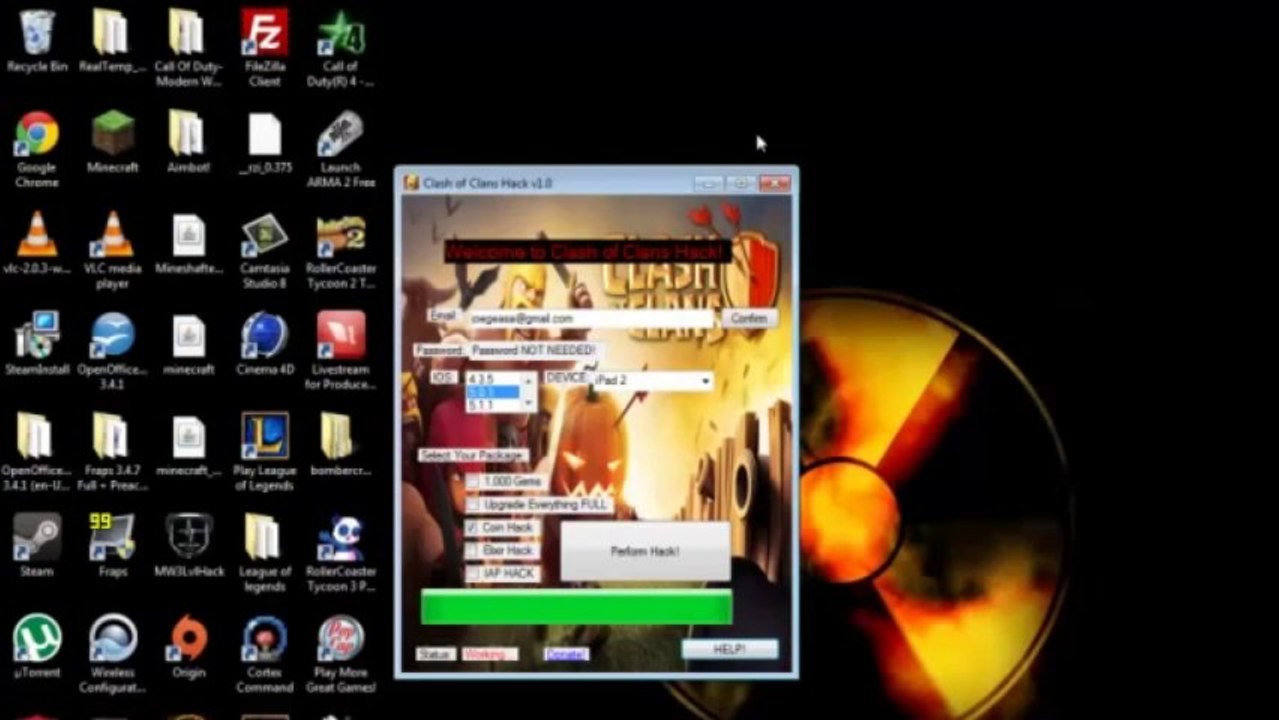Screen dimensions: 1279x720
Task: Click the red Working status text
Action: click(x=488, y=654)
